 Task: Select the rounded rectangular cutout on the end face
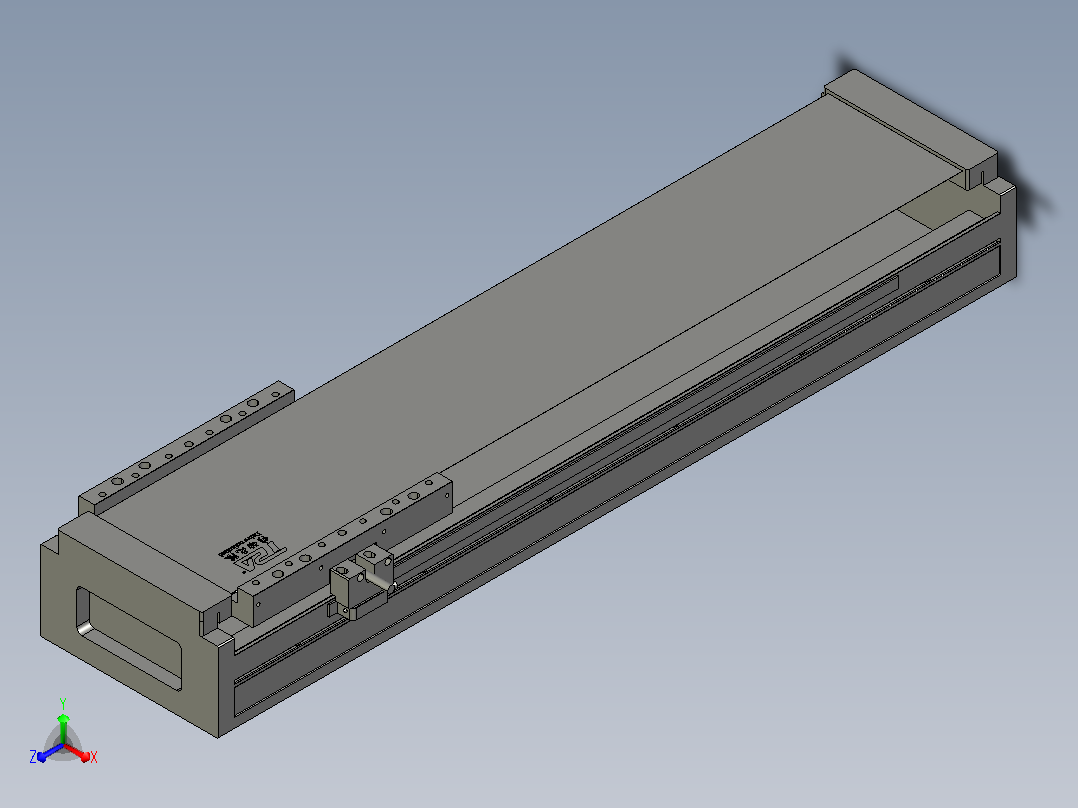tap(129, 638)
